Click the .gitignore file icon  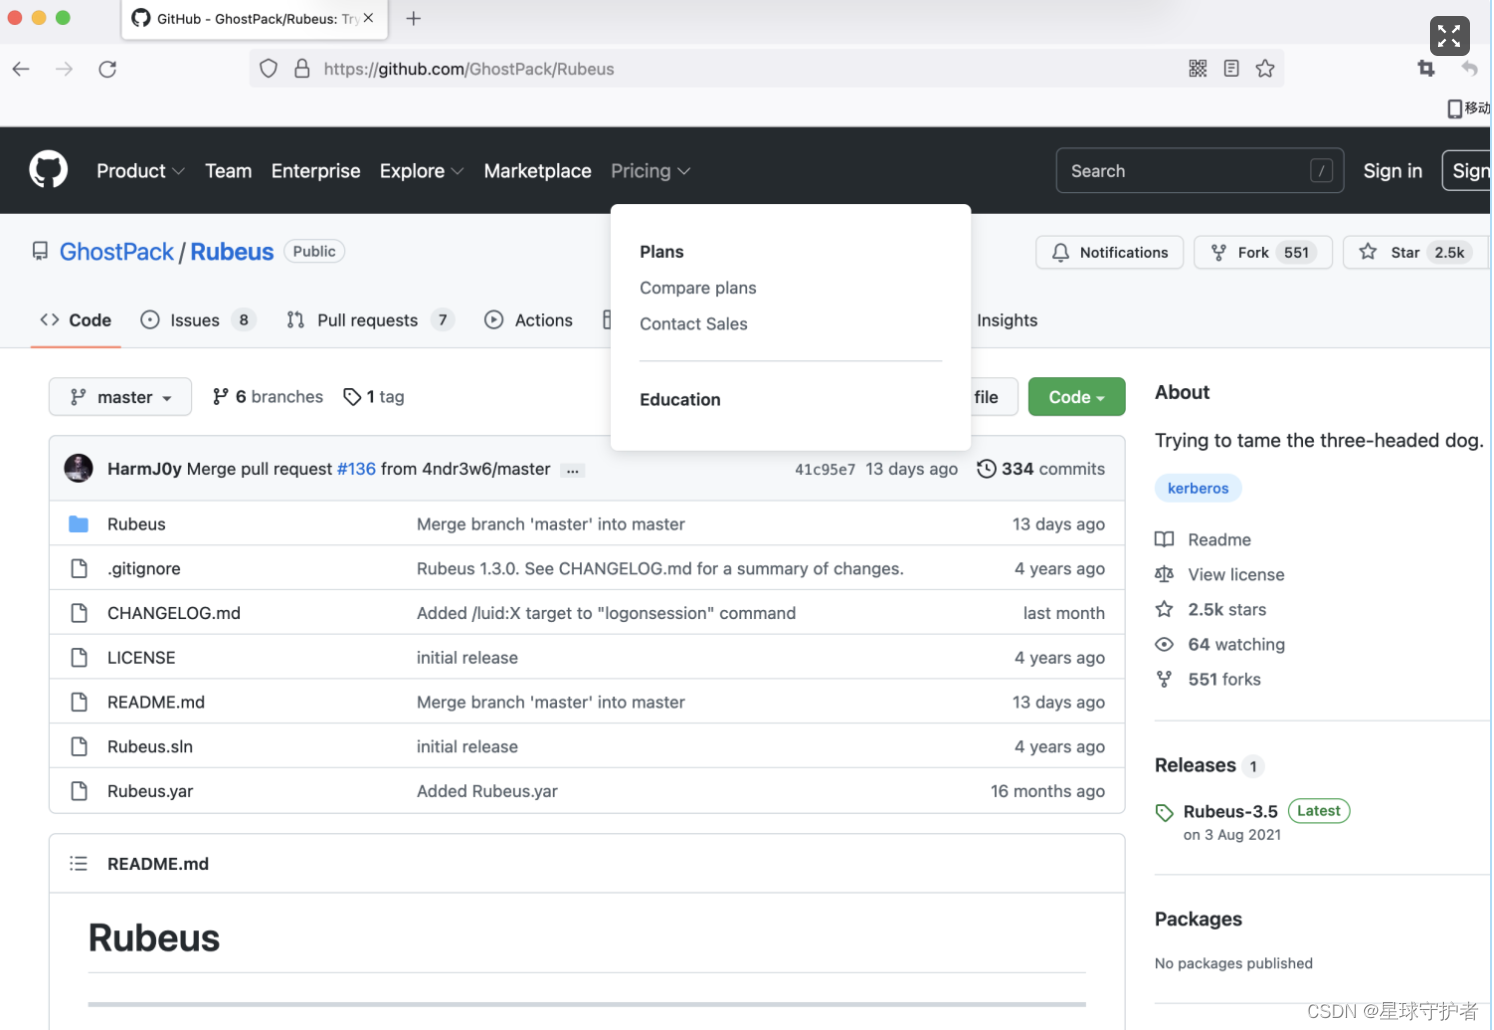coord(79,569)
